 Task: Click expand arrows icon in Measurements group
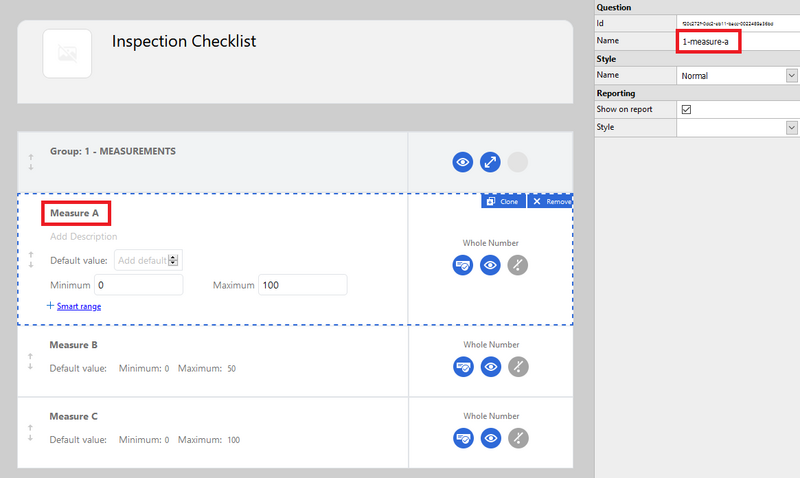[x=490, y=161]
